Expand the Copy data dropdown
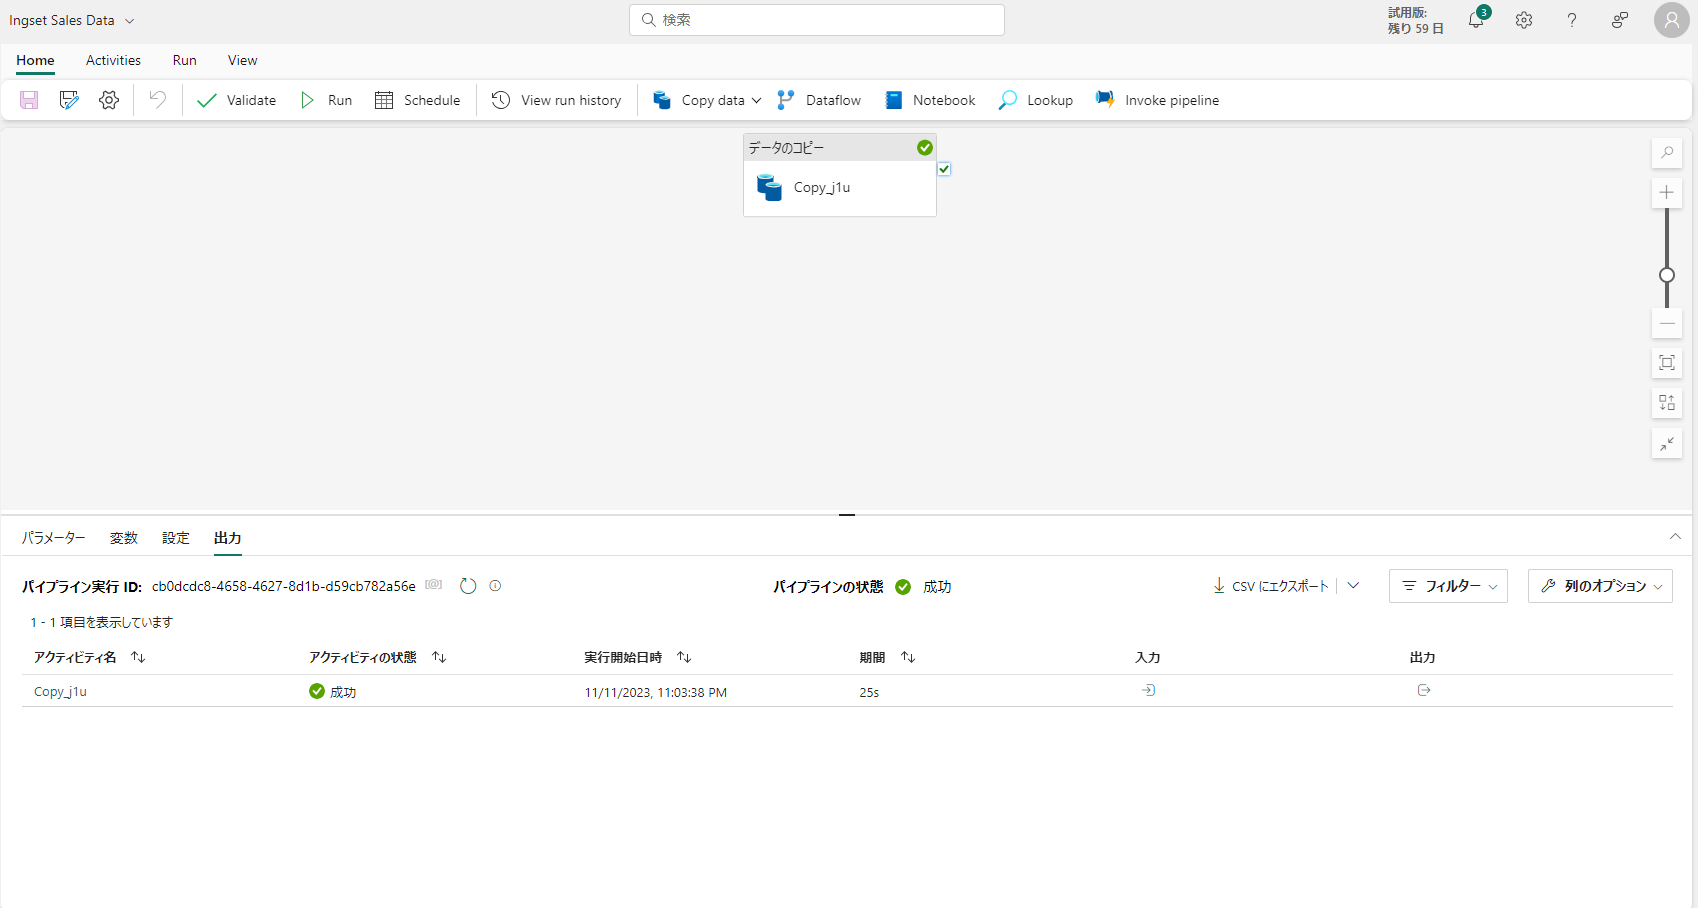The width and height of the screenshot is (1698, 908). [x=757, y=100]
